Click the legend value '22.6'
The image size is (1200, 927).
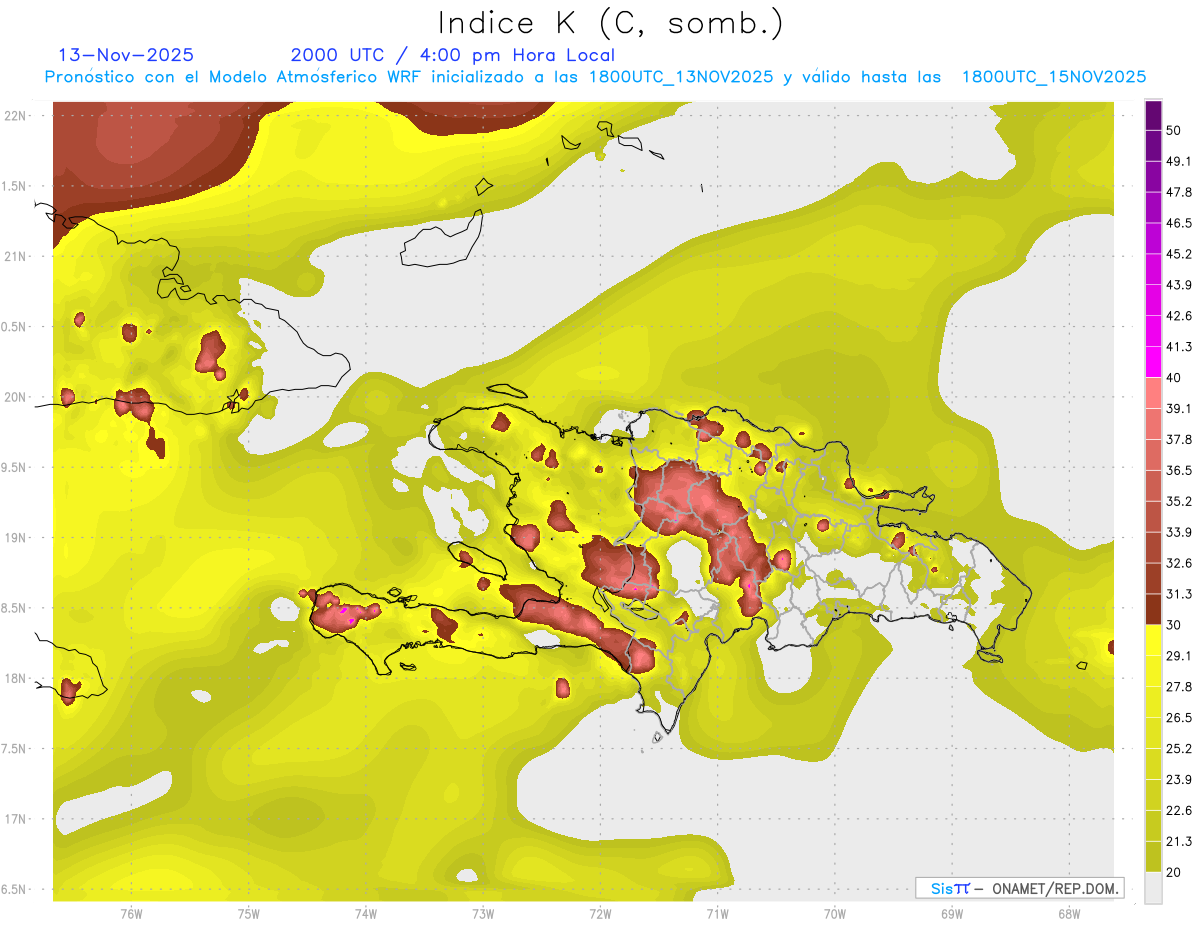click(1179, 811)
